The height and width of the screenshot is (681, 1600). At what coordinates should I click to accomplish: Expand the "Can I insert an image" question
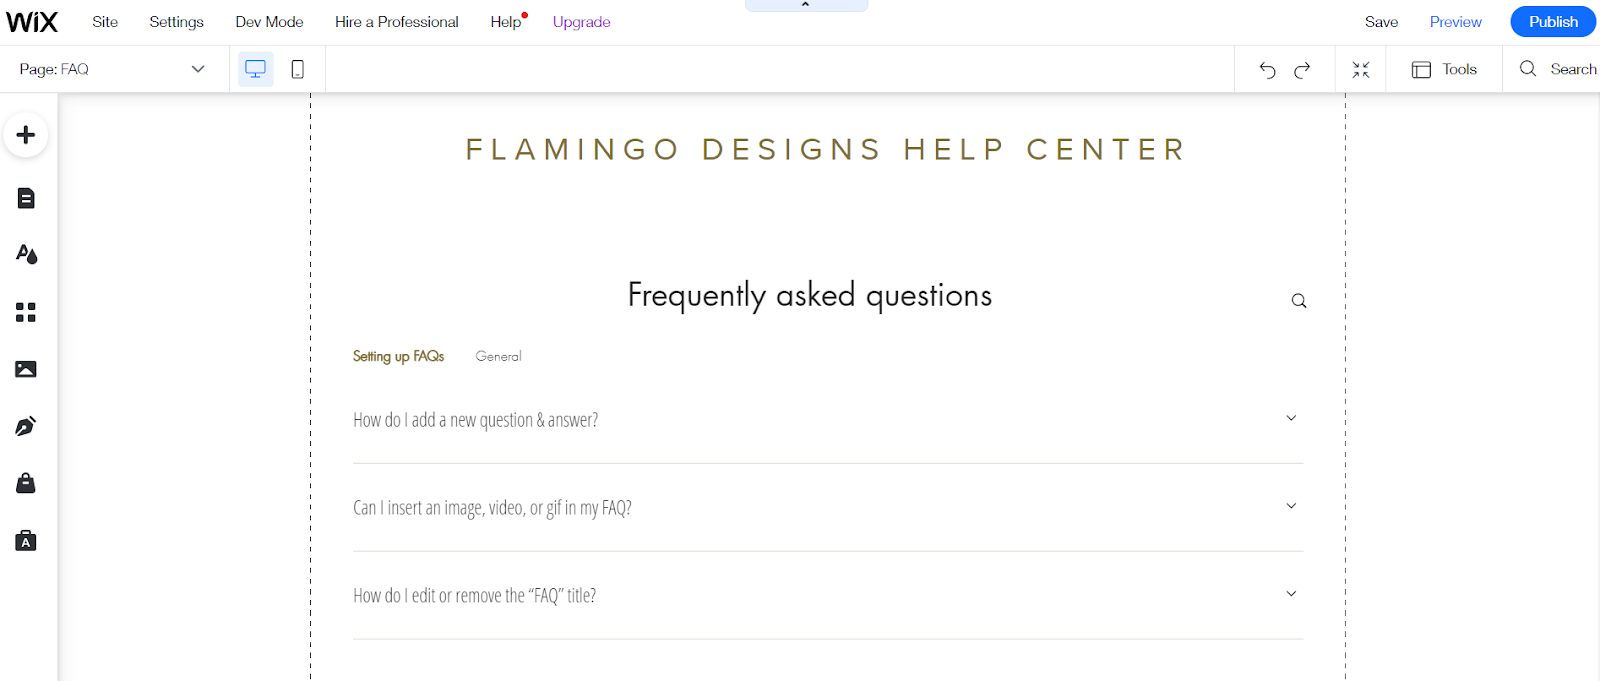[x=1291, y=506]
